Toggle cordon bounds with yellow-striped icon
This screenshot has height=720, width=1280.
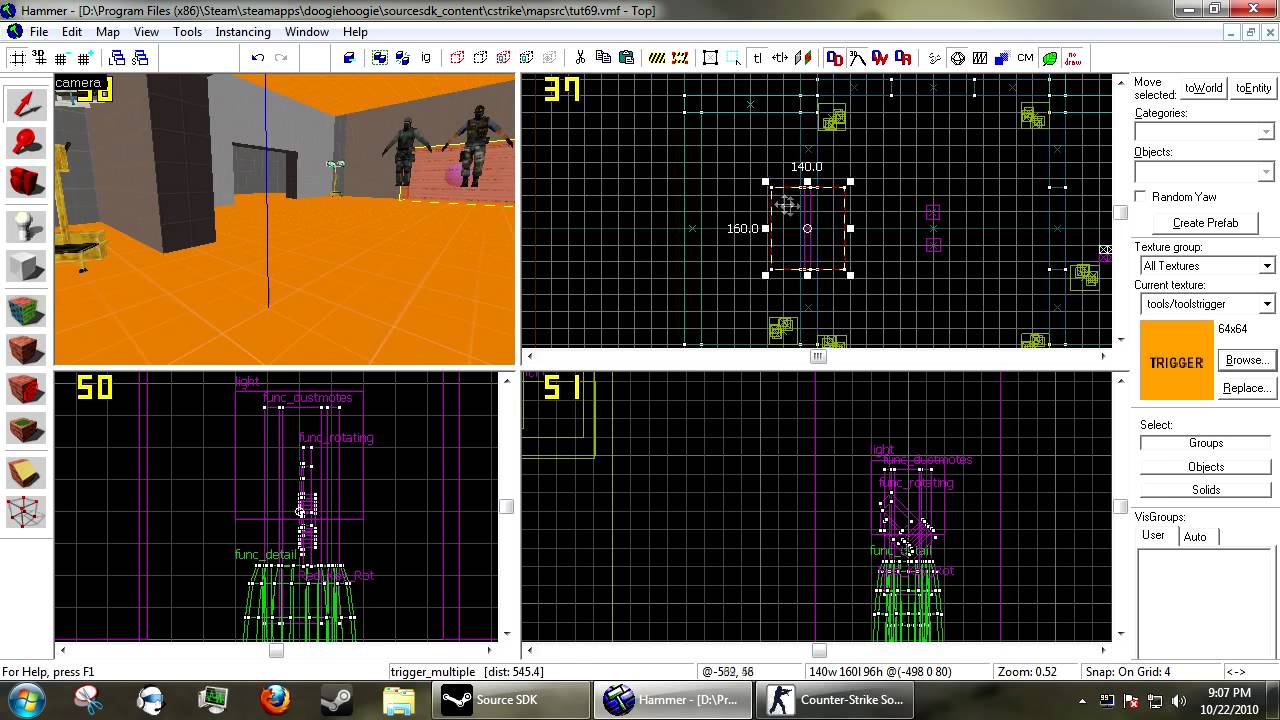point(657,58)
